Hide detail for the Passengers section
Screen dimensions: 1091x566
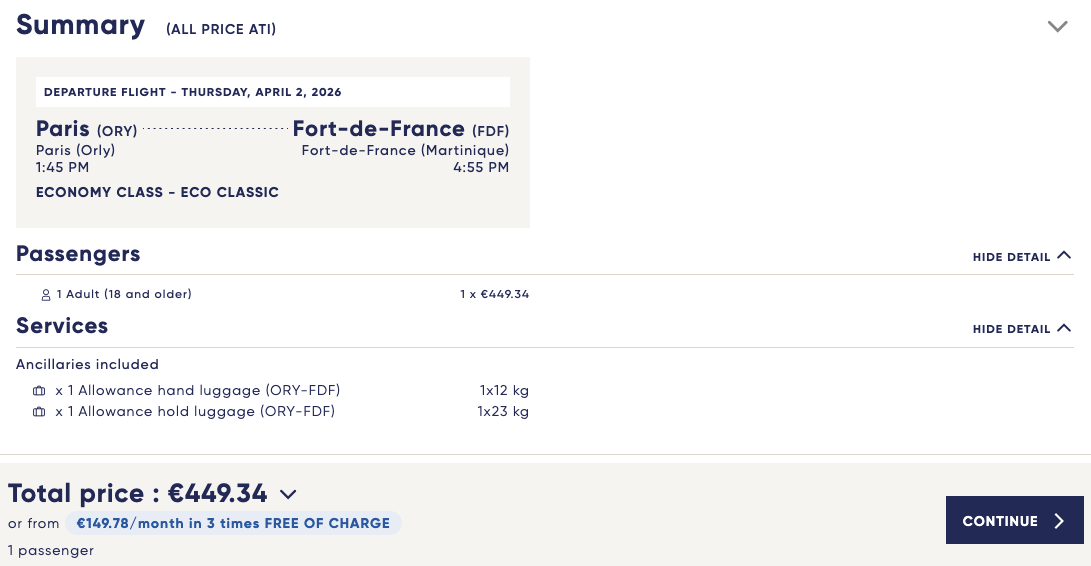click(1011, 257)
